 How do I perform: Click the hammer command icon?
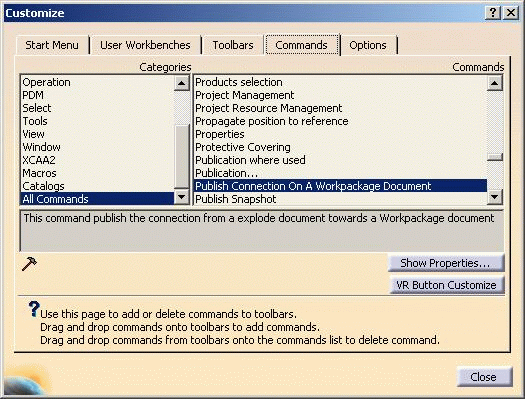click(x=29, y=264)
